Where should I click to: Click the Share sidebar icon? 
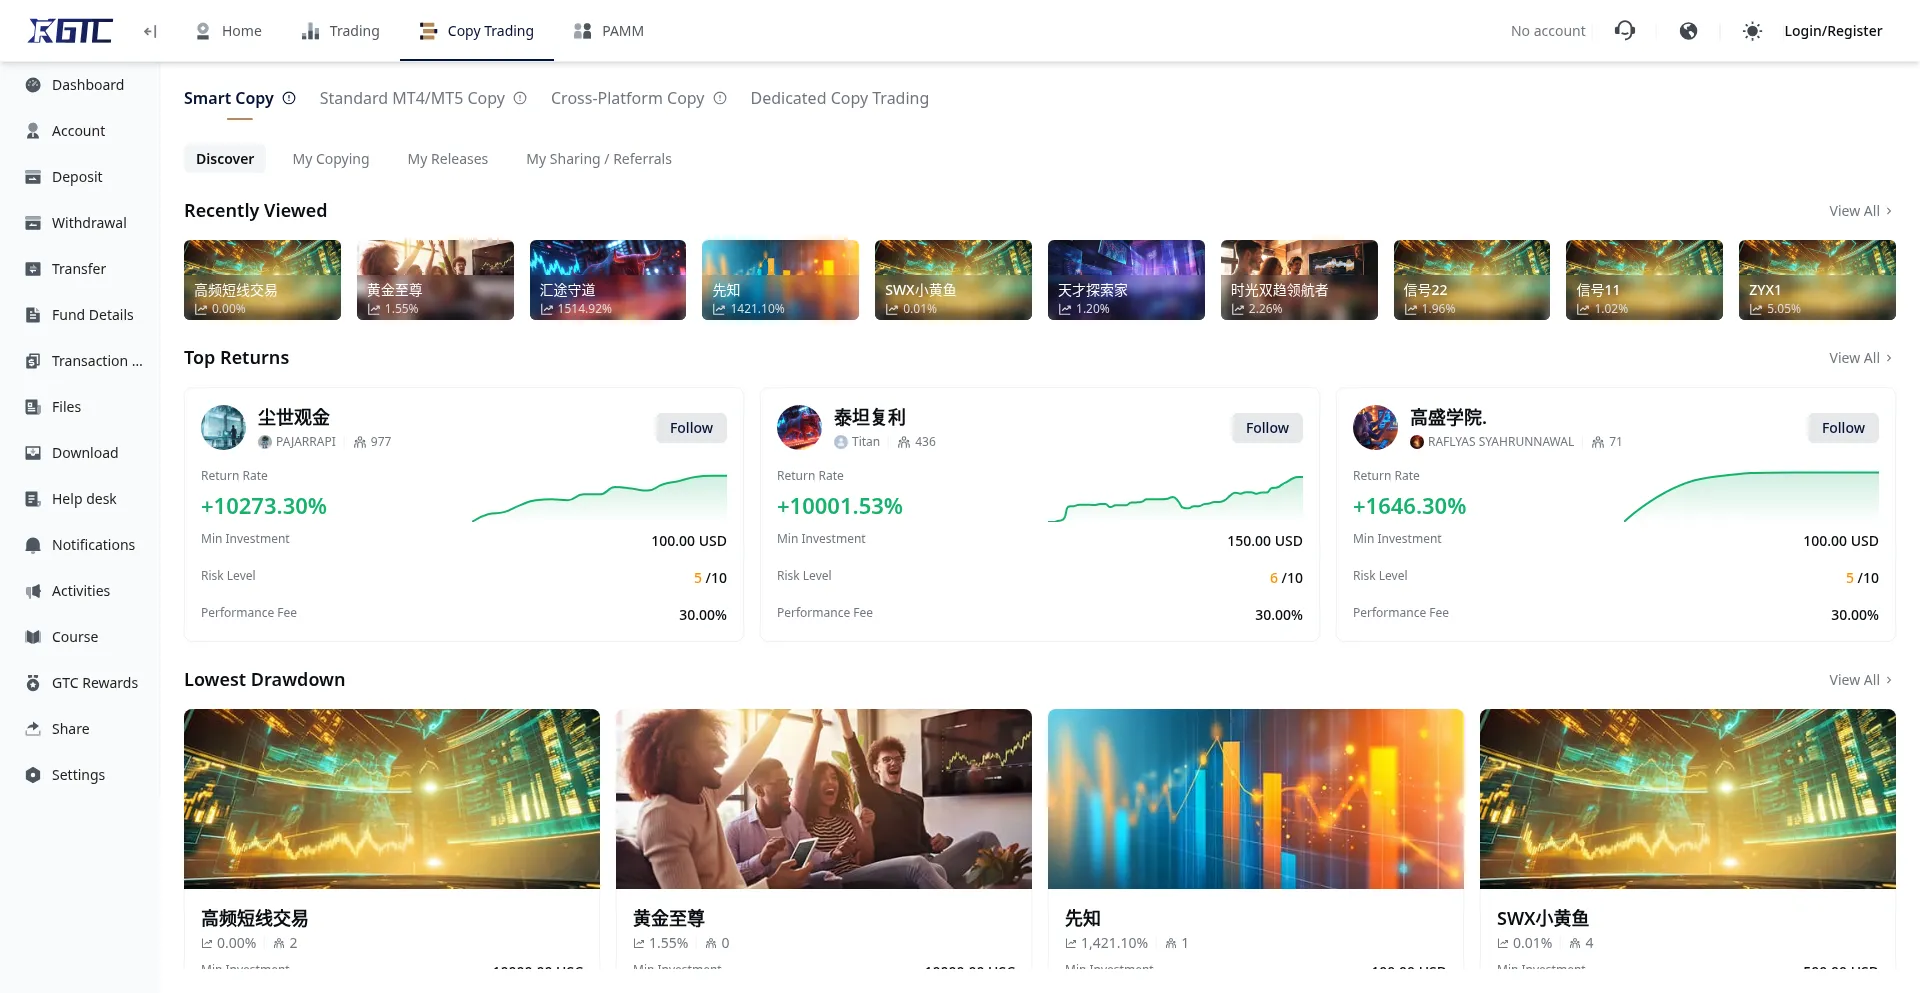(33, 729)
